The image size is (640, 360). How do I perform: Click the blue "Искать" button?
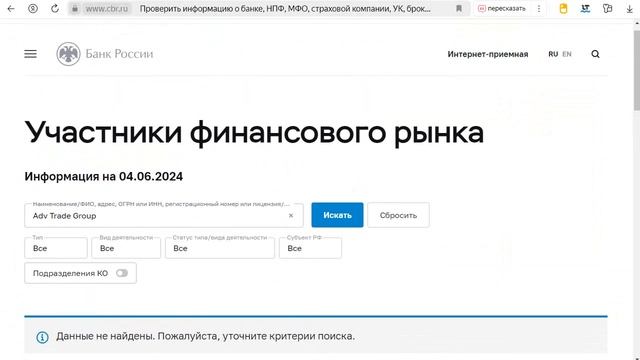337,215
